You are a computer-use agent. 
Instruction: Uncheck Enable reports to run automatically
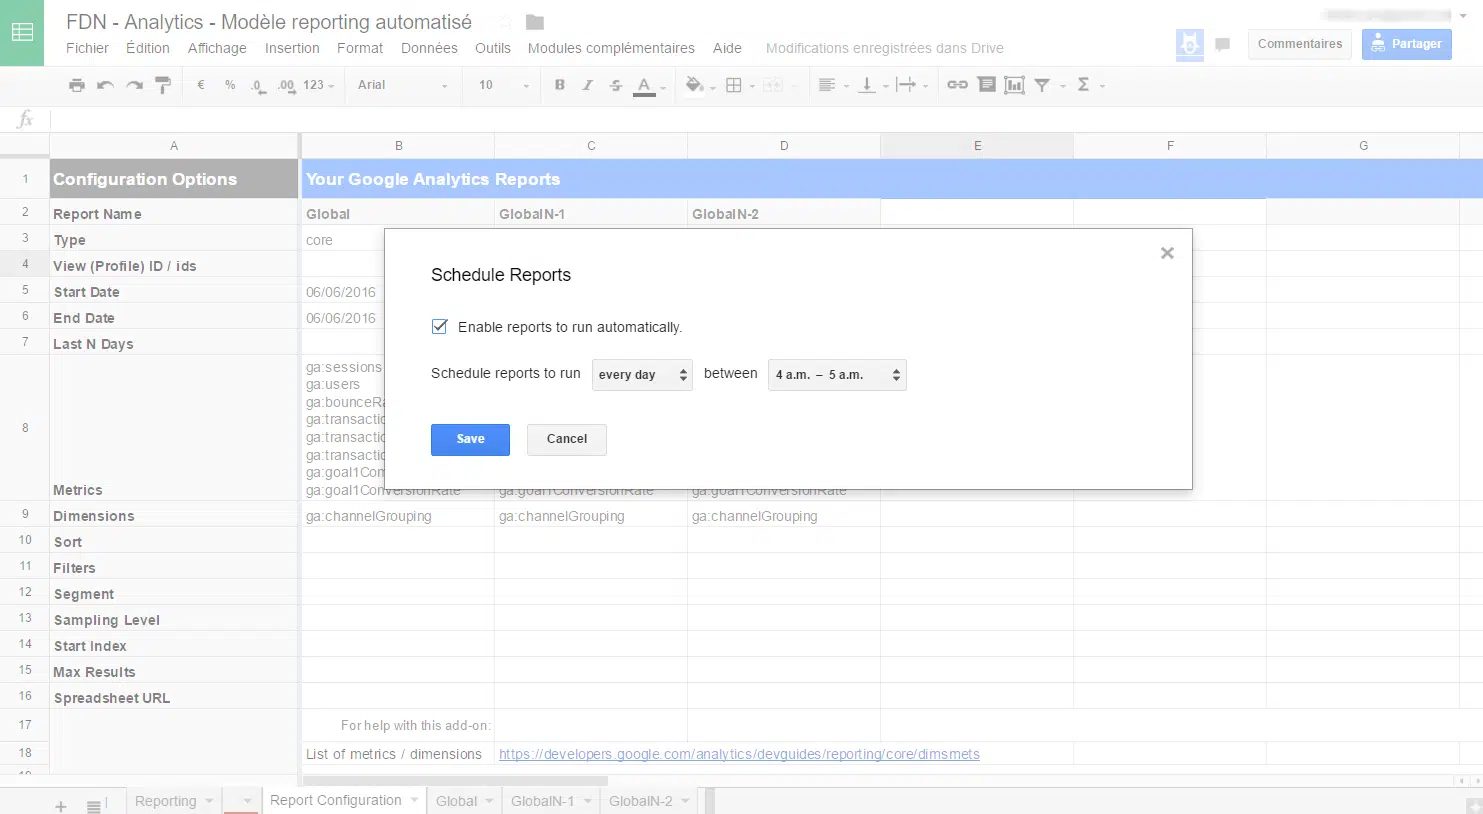tap(440, 327)
